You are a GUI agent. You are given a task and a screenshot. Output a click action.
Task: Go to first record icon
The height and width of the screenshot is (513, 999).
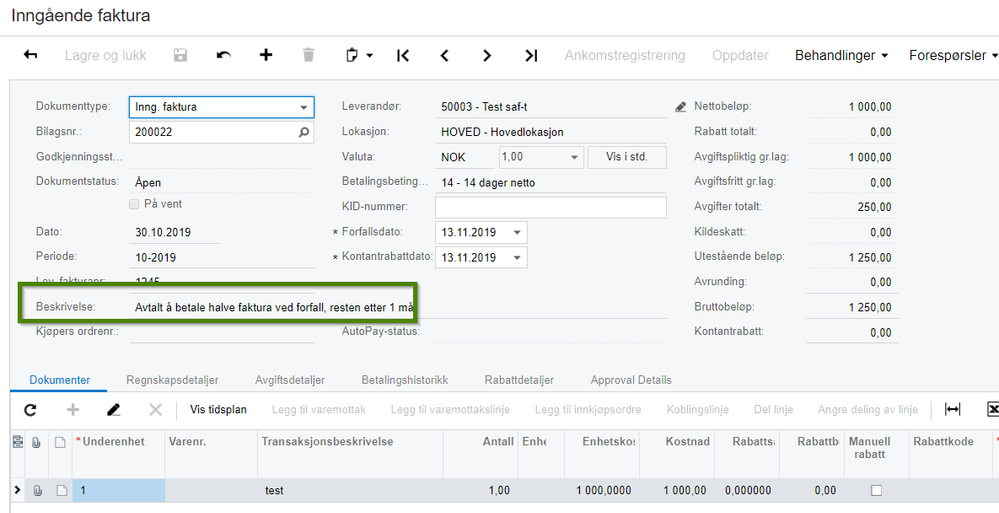(x=403, y=55)
